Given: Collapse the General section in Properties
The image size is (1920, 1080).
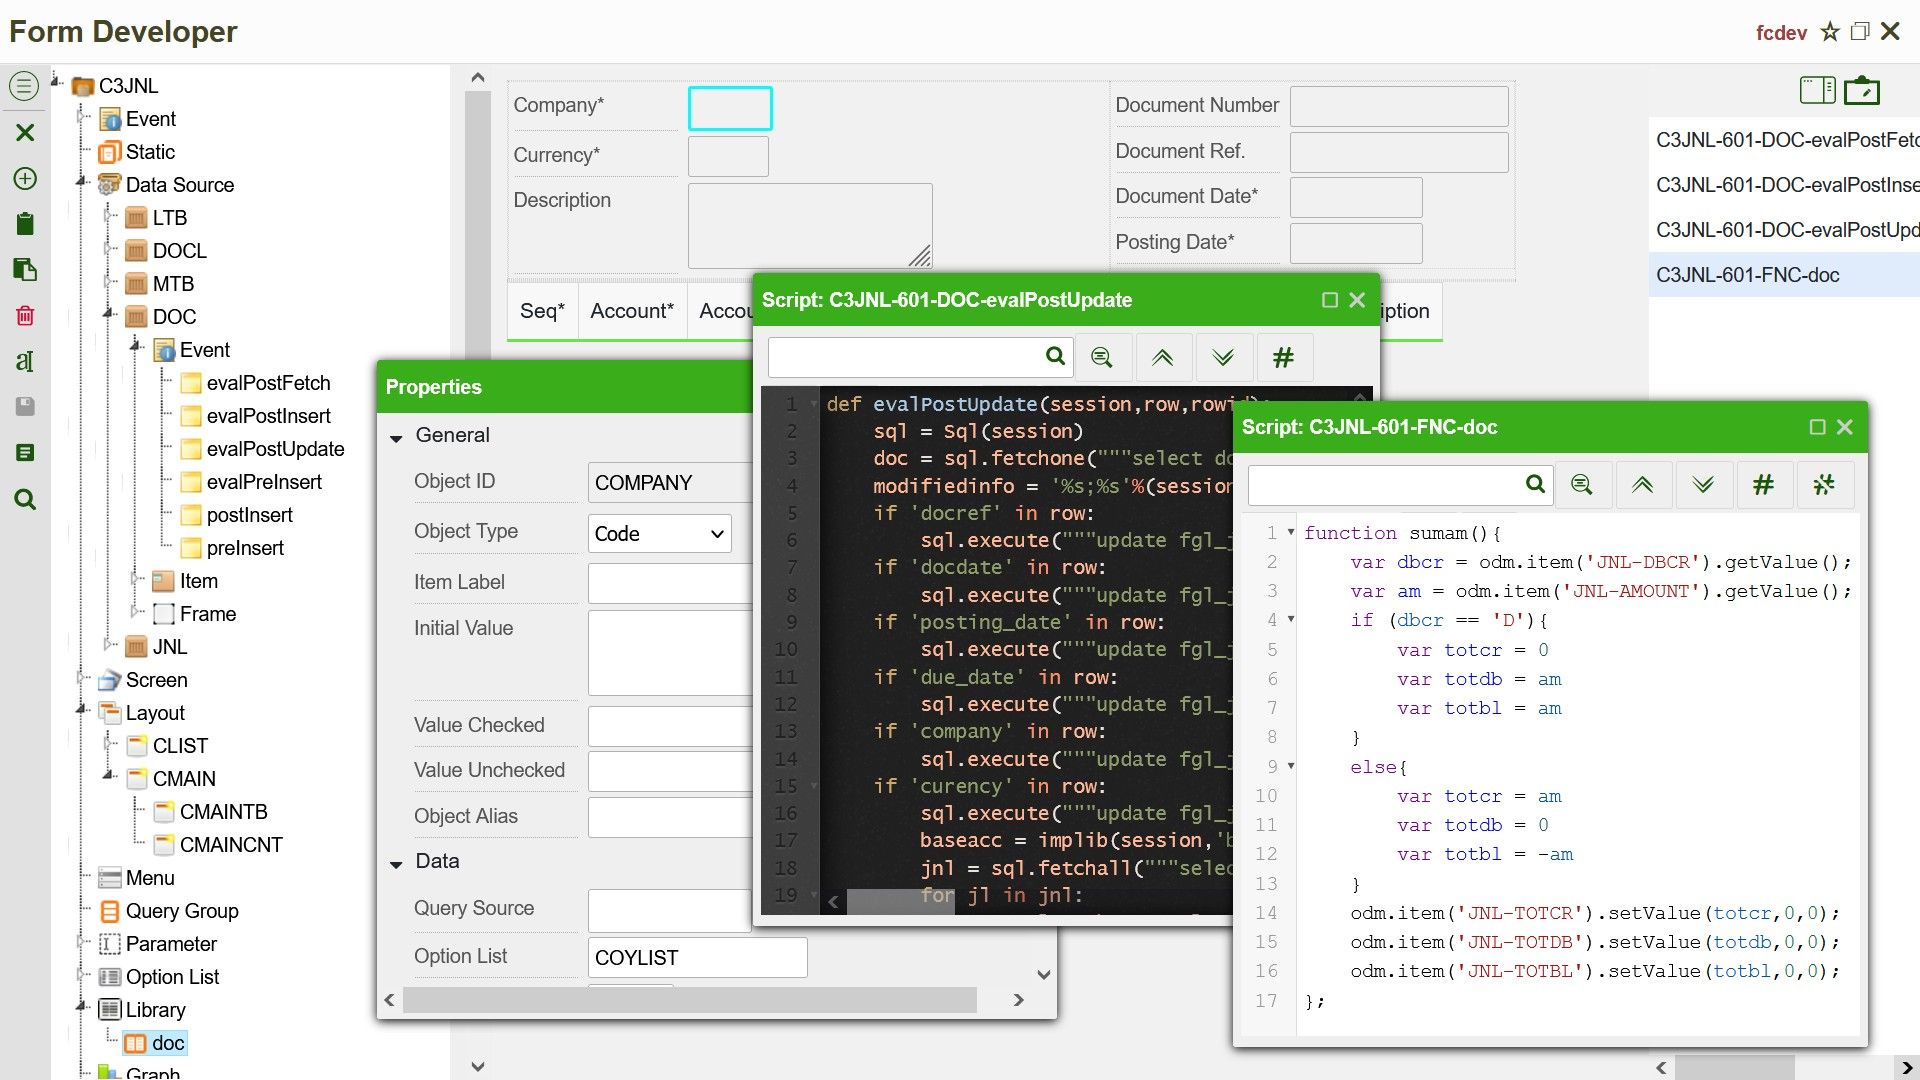Looking at the screenshot, I should tap(396, 437).
